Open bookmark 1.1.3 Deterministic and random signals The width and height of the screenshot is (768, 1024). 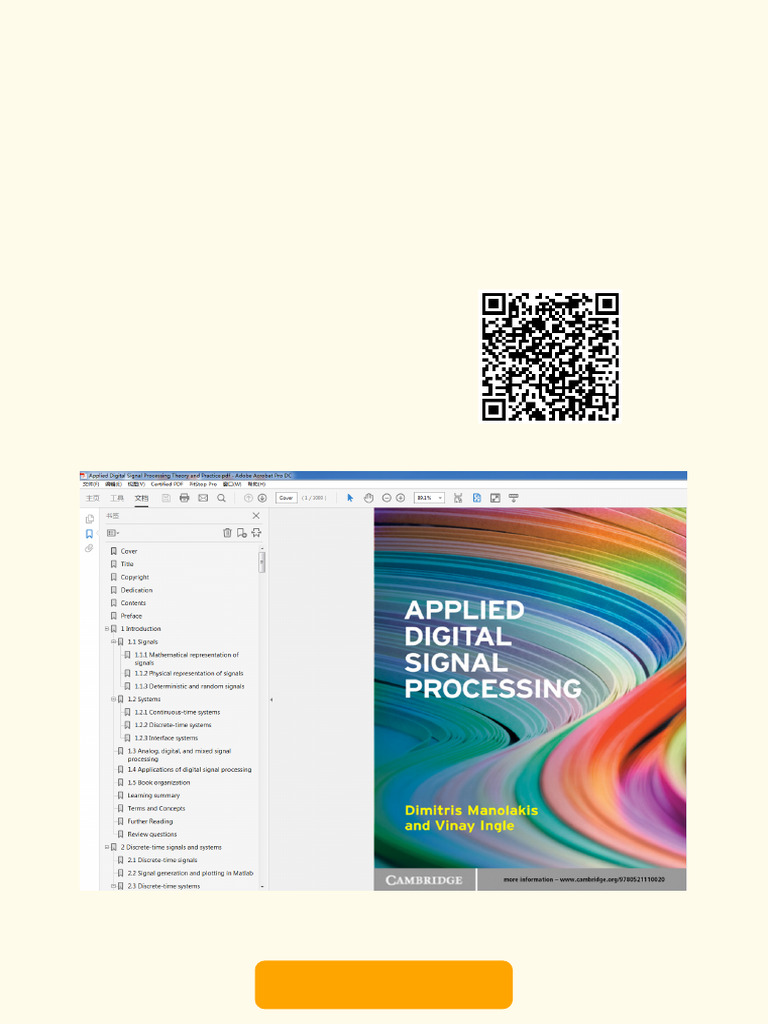(189, 686)
